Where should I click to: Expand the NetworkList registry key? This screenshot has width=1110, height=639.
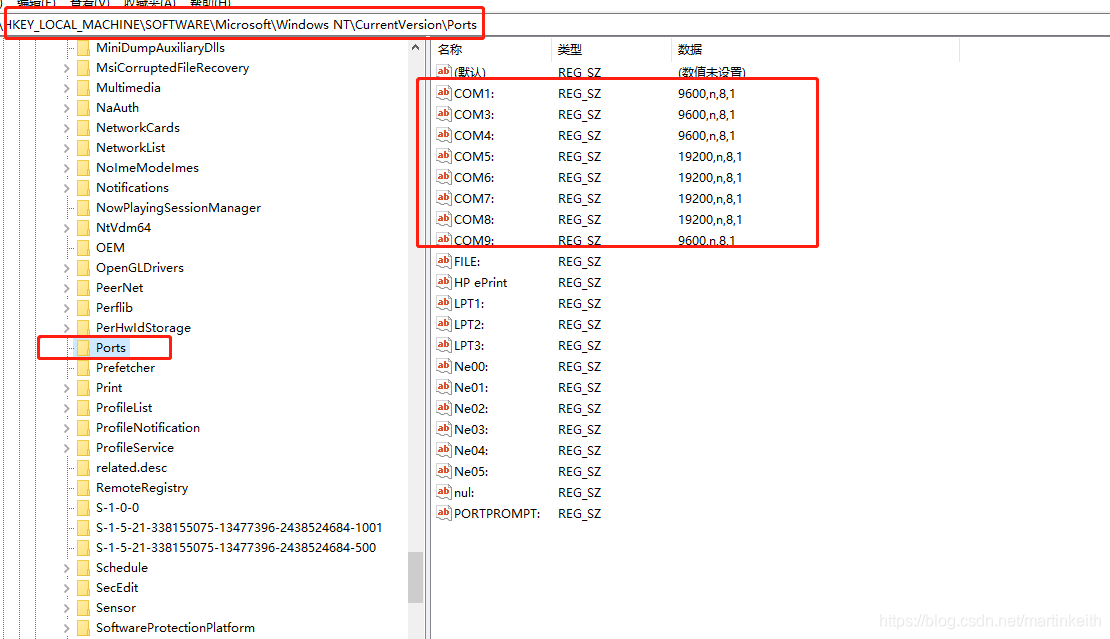67,149
